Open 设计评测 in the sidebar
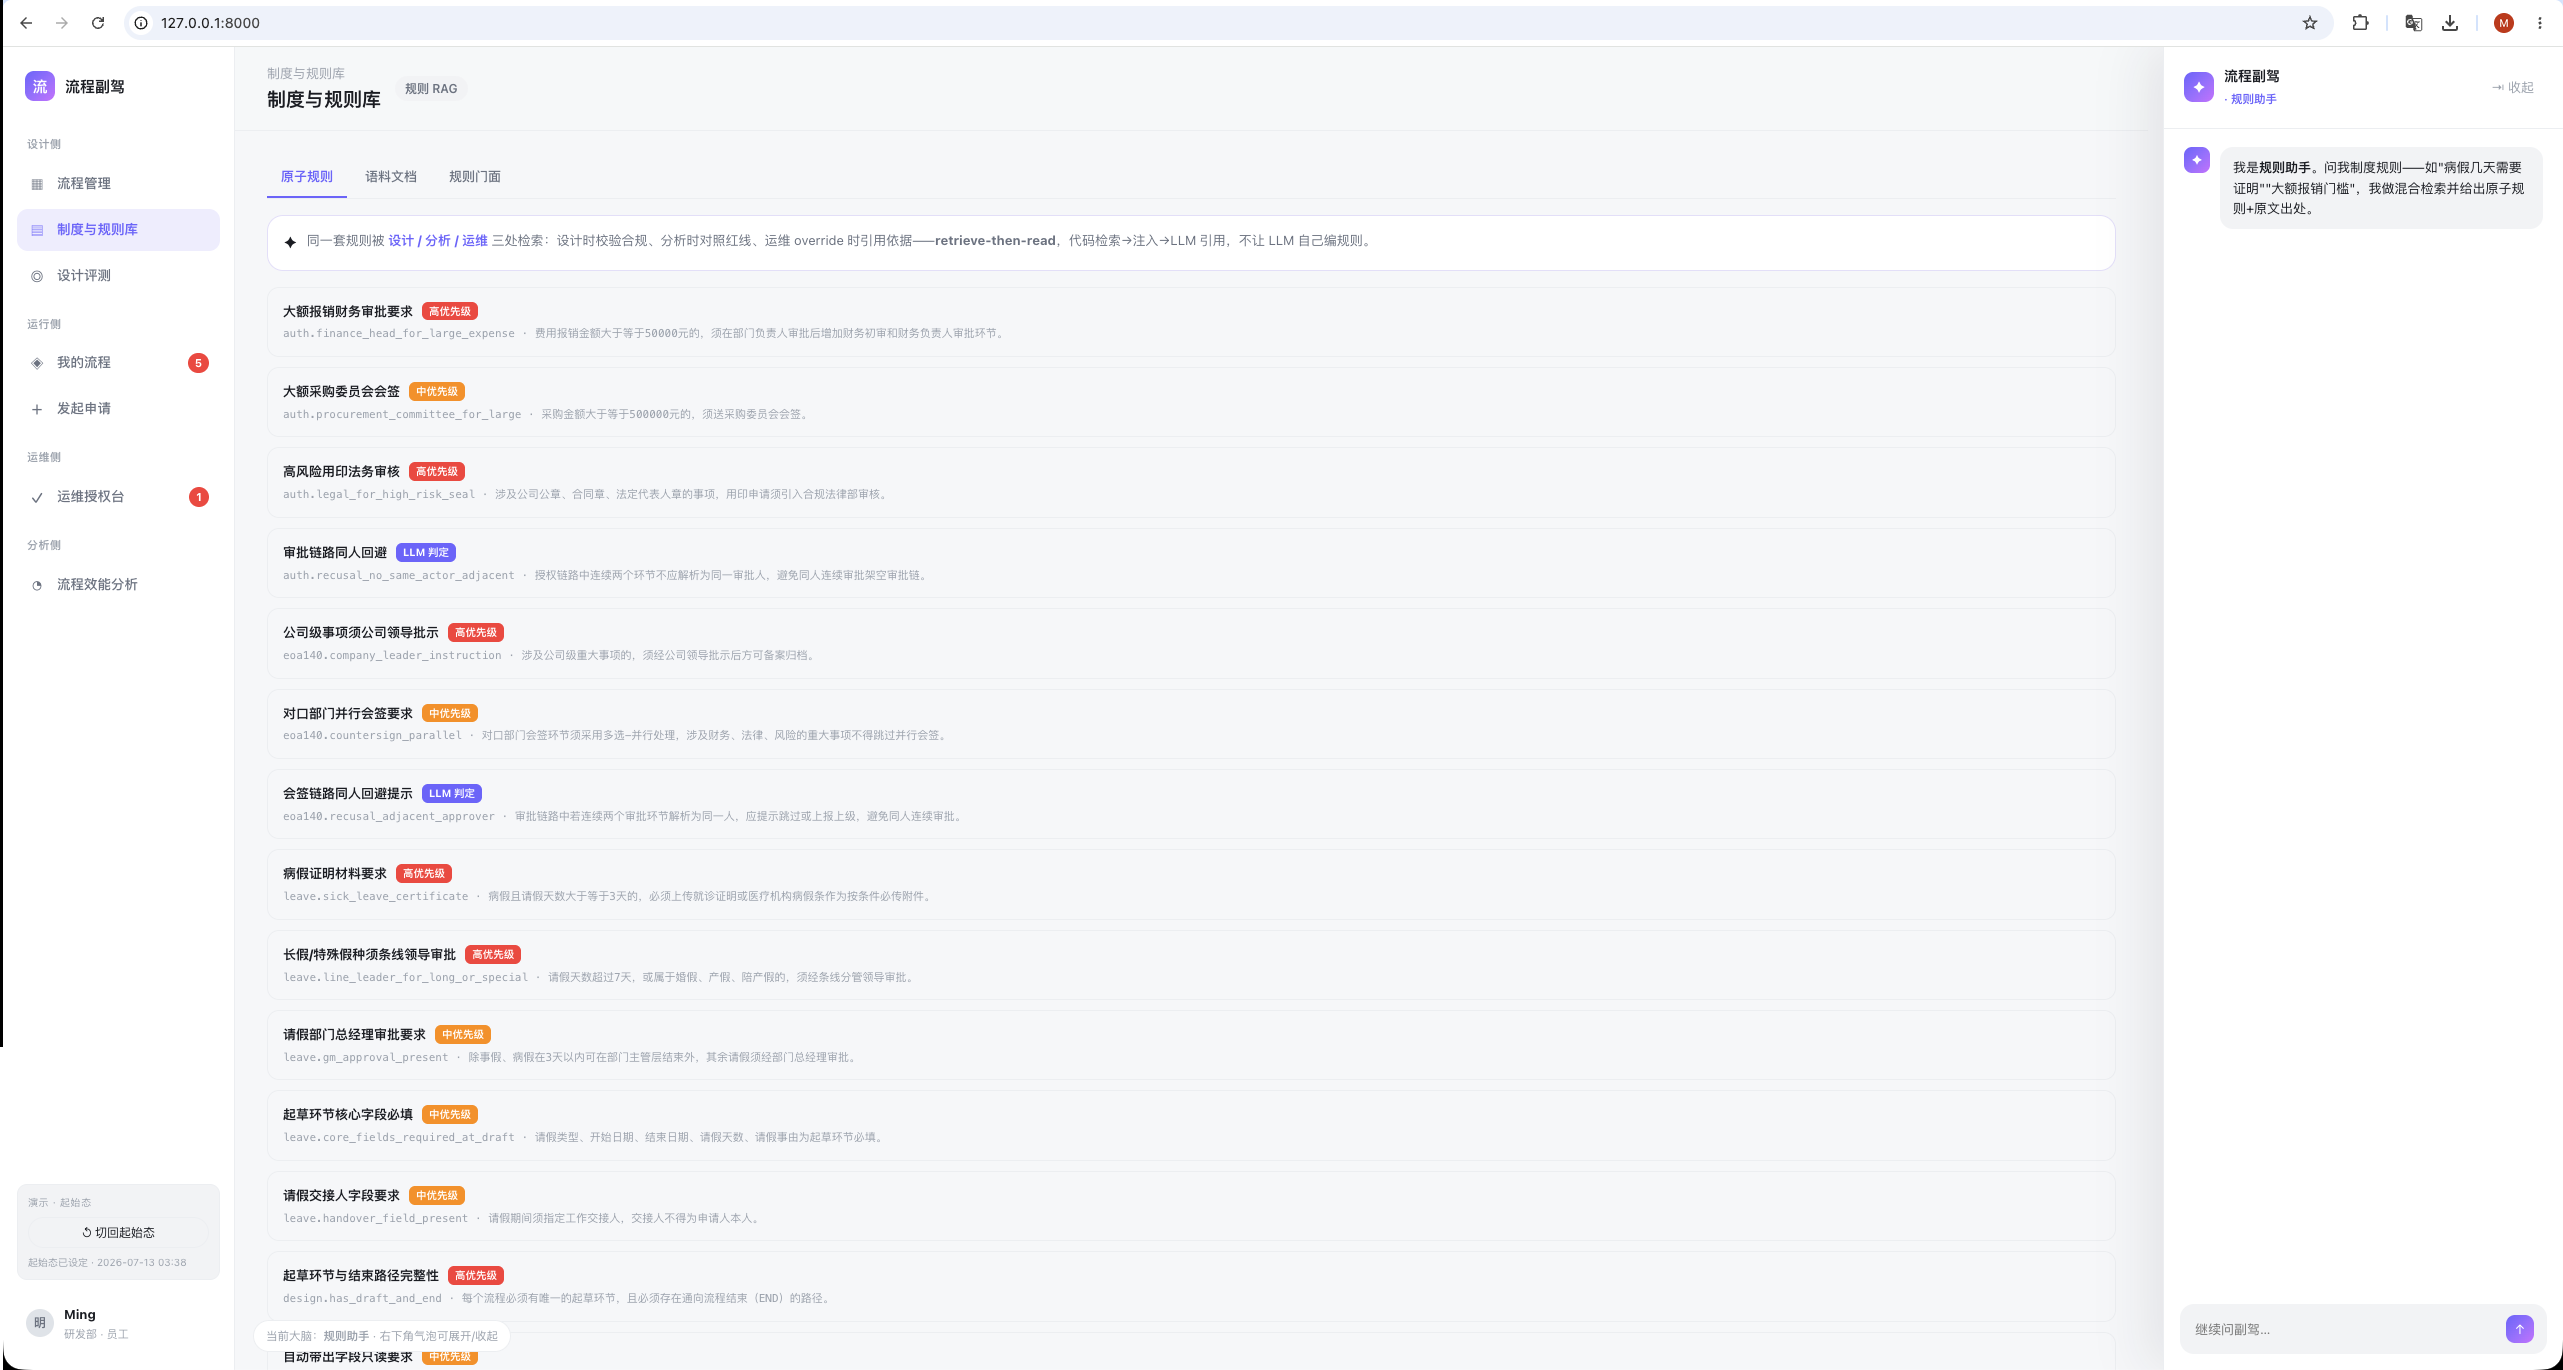The image size is (2563, 1370). (x=118, y=276)
